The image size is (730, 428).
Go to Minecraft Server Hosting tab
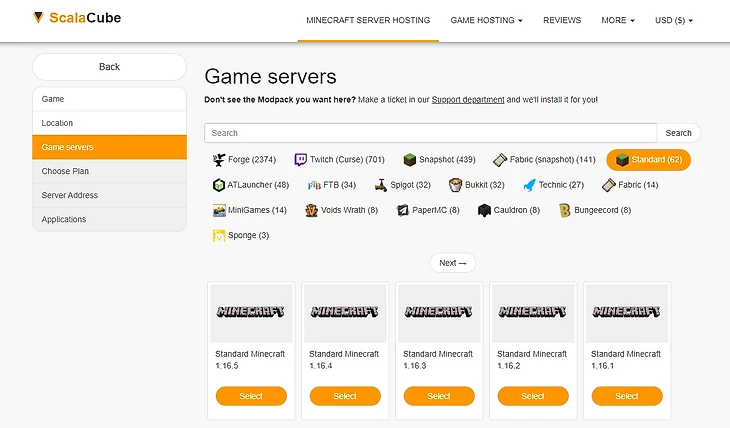tap(368, 20)
